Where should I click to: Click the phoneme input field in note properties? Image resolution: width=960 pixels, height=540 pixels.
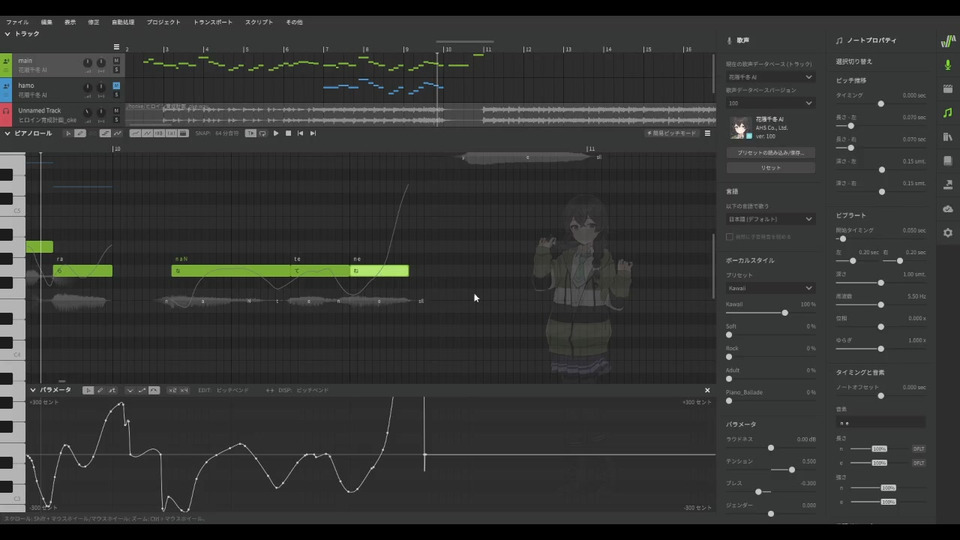click(x=880, y=422)
